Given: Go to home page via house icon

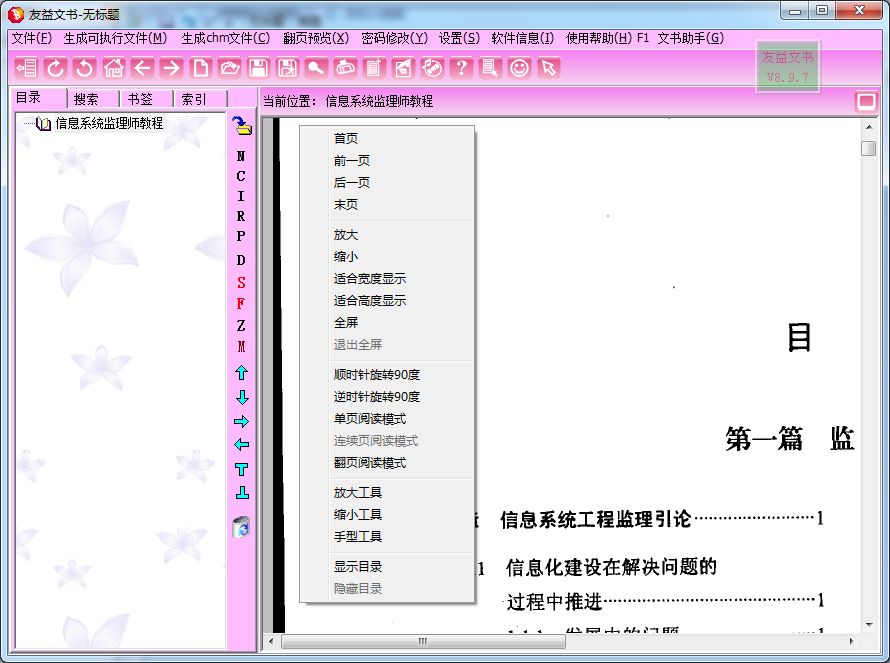Looking at the screenshot, I should [114, 68].
